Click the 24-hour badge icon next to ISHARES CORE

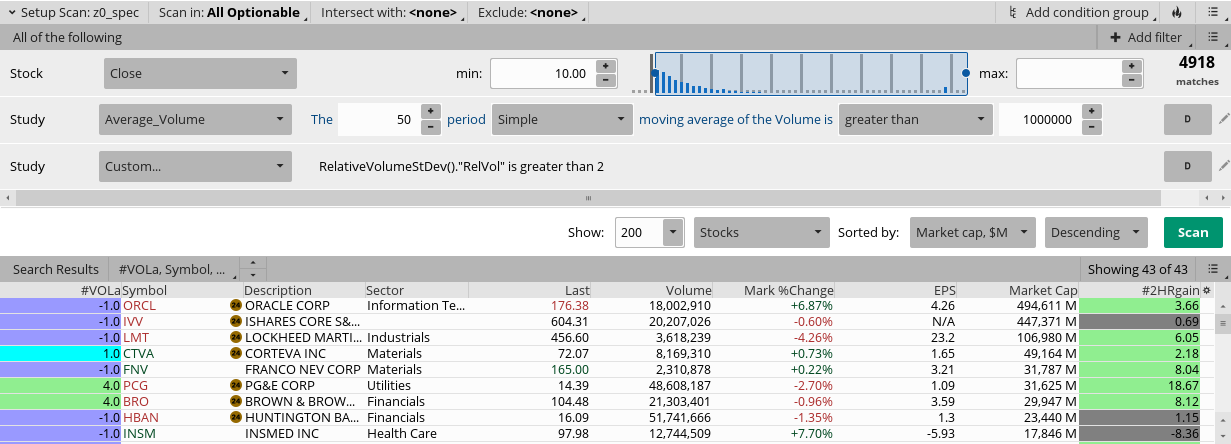tap(236, 321)
